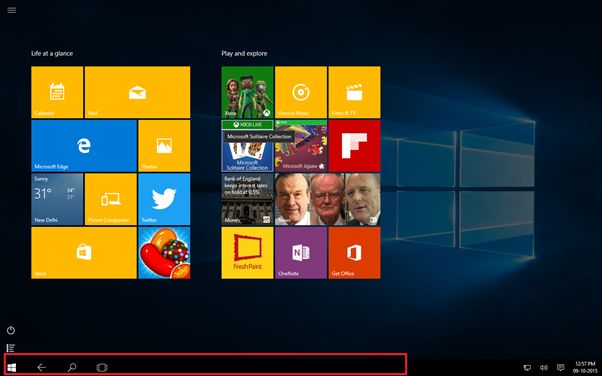Open the New Delhi weather tile
Screen dimensions: 602x376
[57, 199]
